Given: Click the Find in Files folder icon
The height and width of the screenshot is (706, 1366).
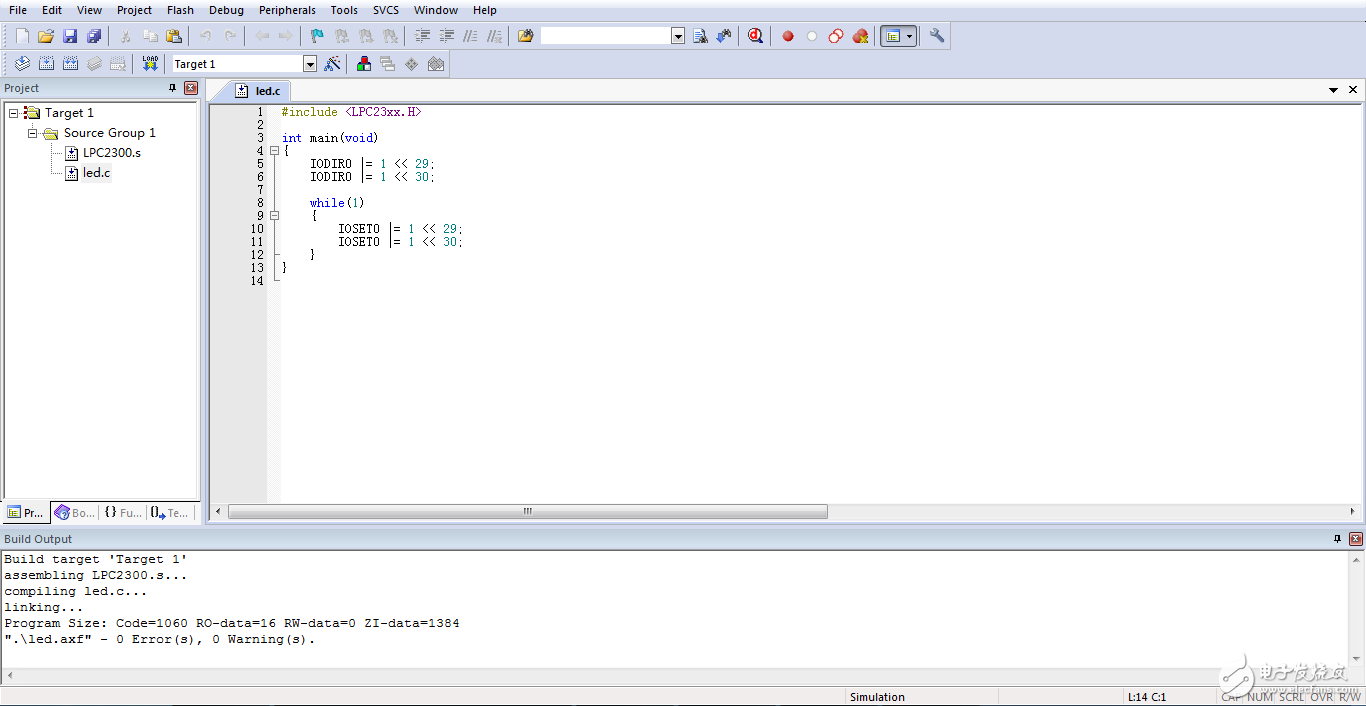Looking at the screenshot, I should click(x=525, y=36).
